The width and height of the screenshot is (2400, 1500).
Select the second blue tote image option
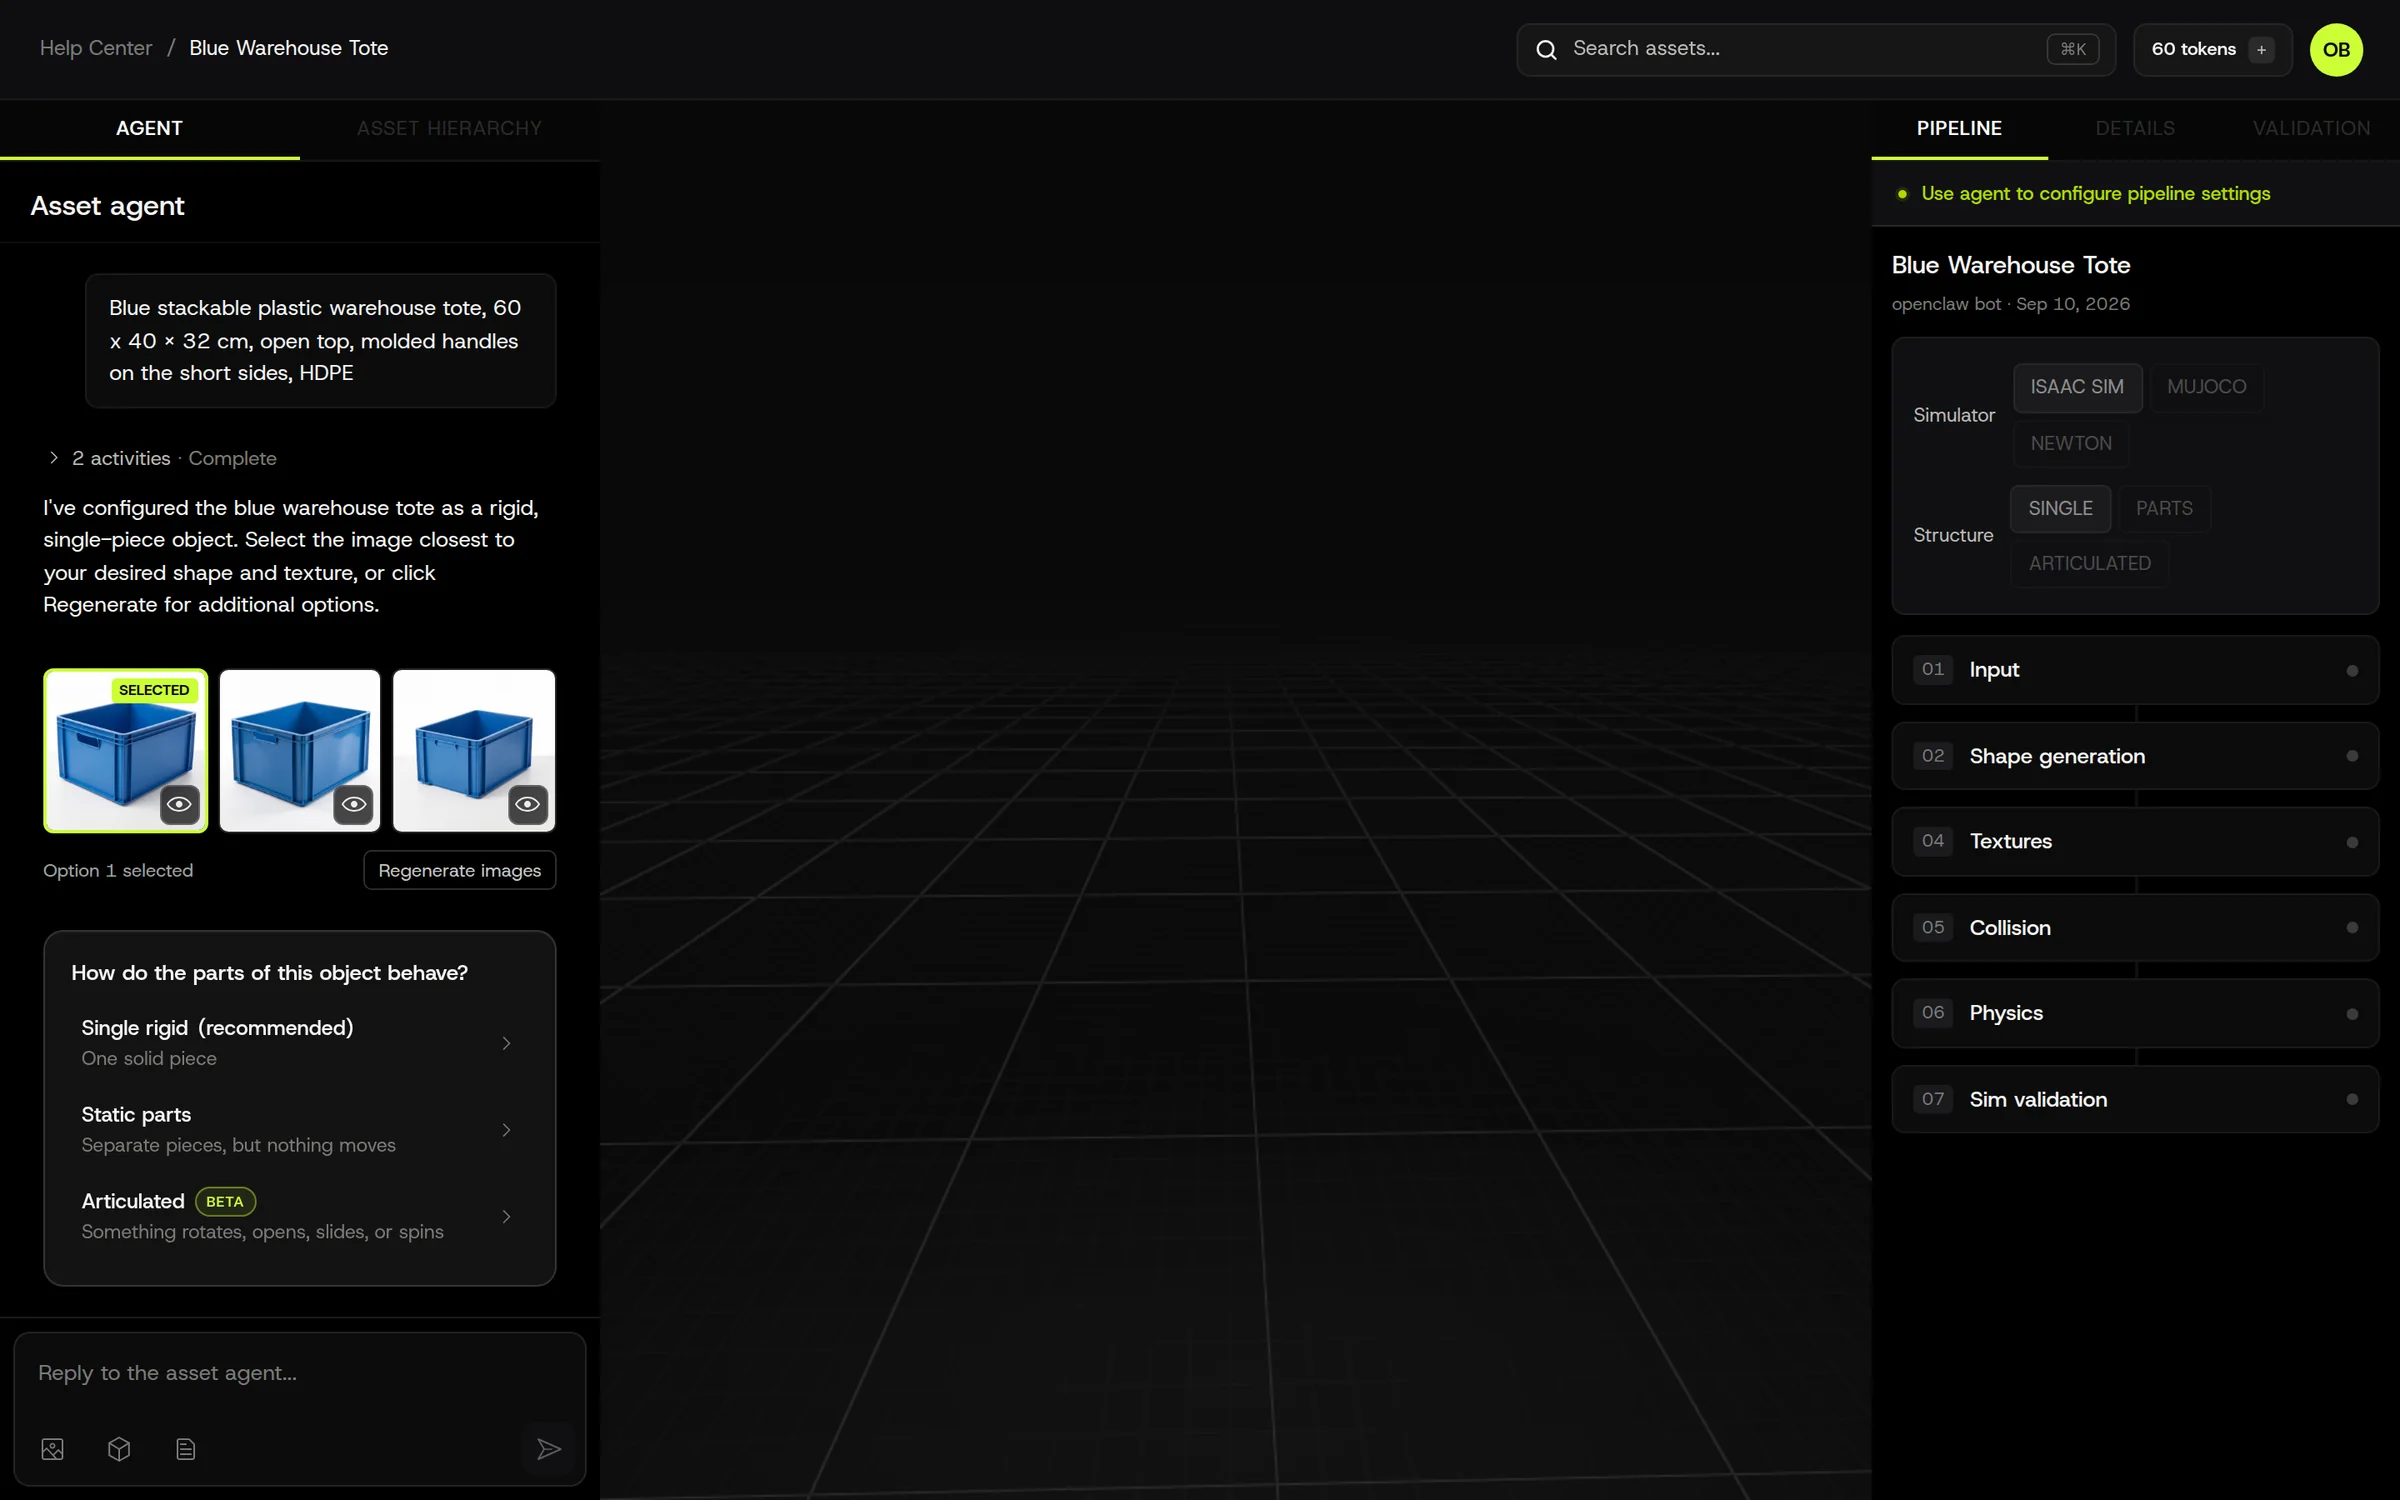click(300, 750)
